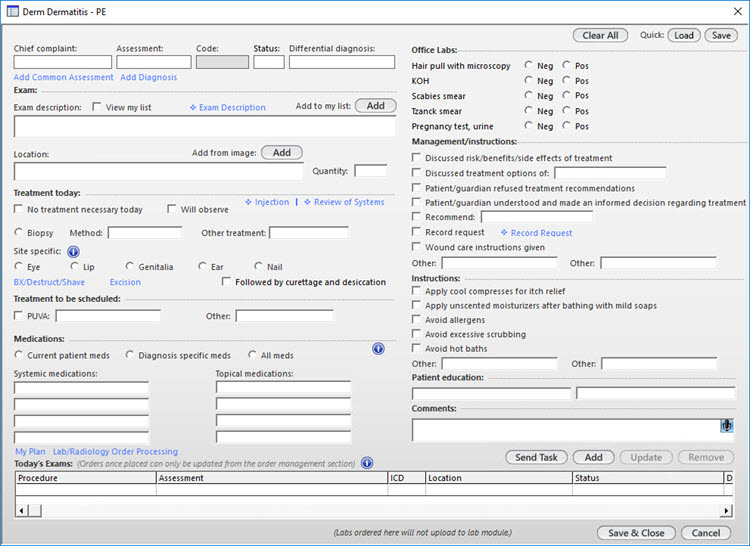750x546 pixels.
Task: Click the Site specific info icon
Action: click(73, 251)
